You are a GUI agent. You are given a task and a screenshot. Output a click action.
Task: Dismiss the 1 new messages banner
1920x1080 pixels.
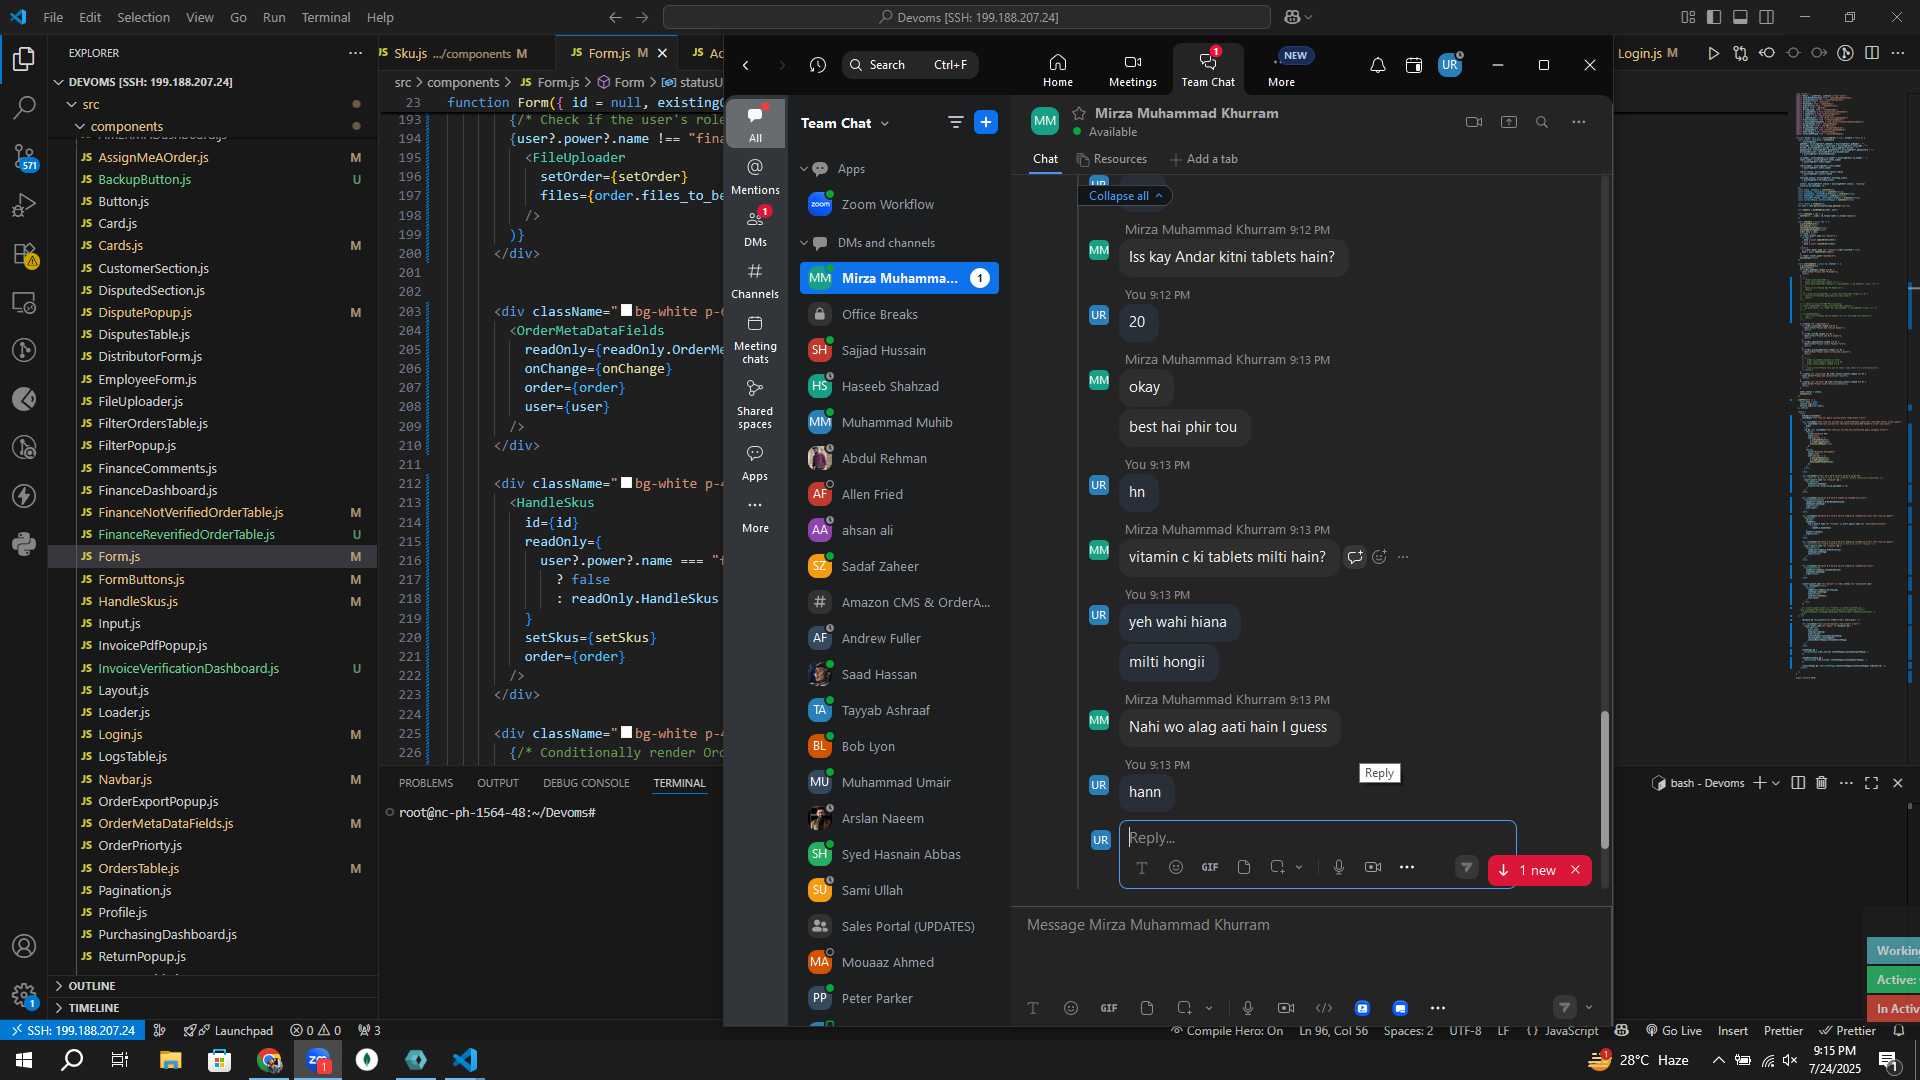(1575, 870)
